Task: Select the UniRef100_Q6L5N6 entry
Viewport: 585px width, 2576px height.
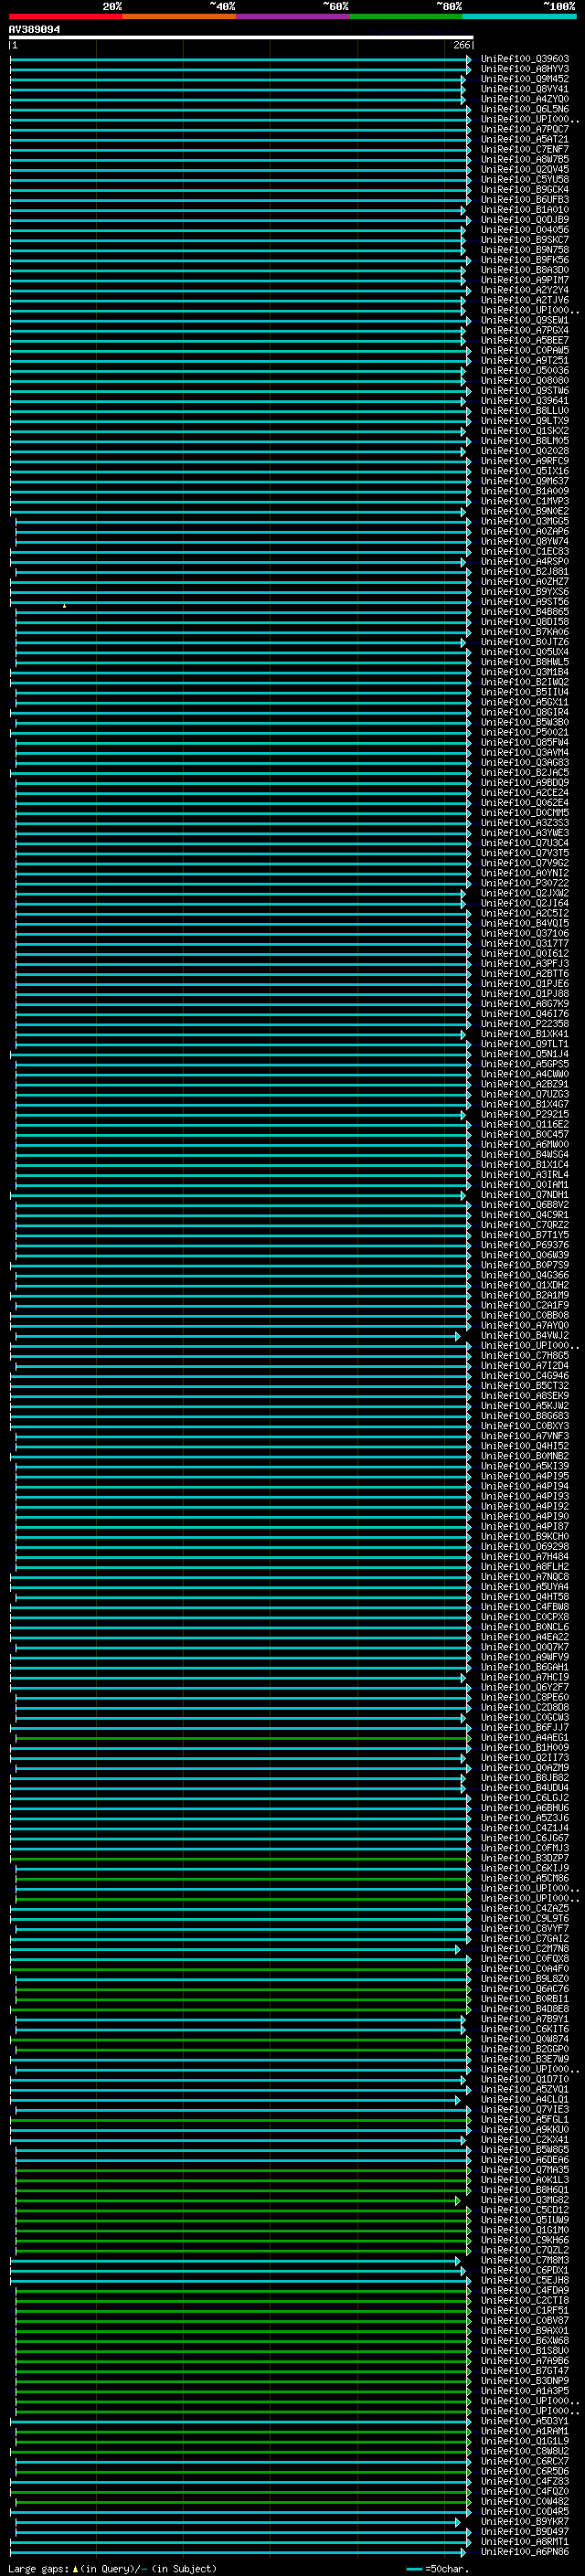Action: (524, 109)
